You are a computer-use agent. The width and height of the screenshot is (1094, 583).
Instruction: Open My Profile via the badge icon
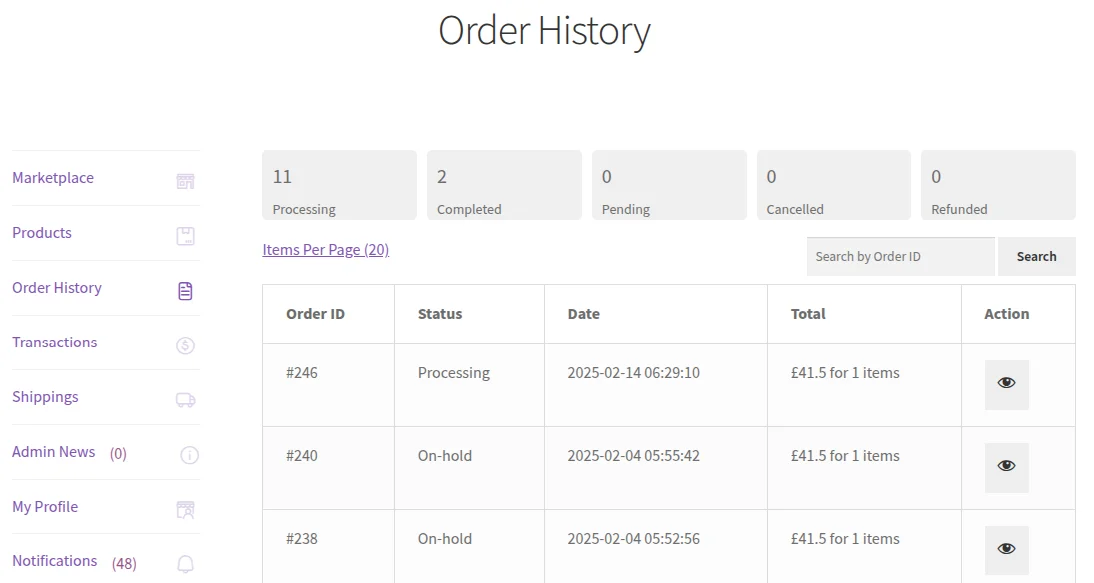point(185,507)
